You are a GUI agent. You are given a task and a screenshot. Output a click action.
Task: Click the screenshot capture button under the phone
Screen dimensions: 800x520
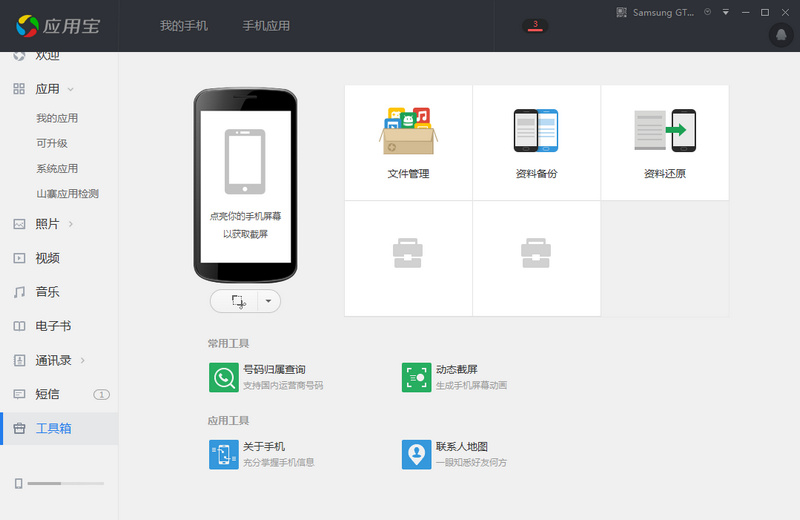pos(236,301)
